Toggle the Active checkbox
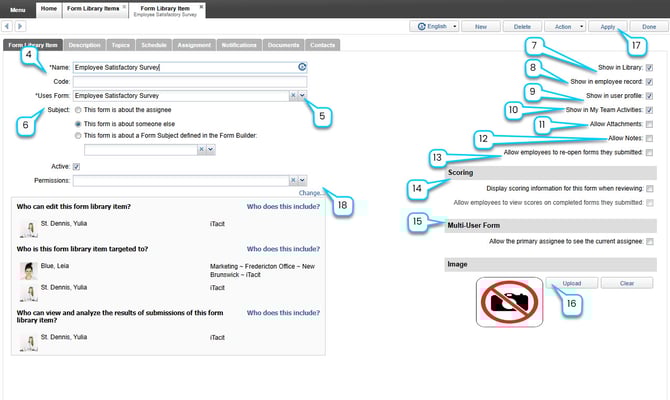 coord(77,166)
